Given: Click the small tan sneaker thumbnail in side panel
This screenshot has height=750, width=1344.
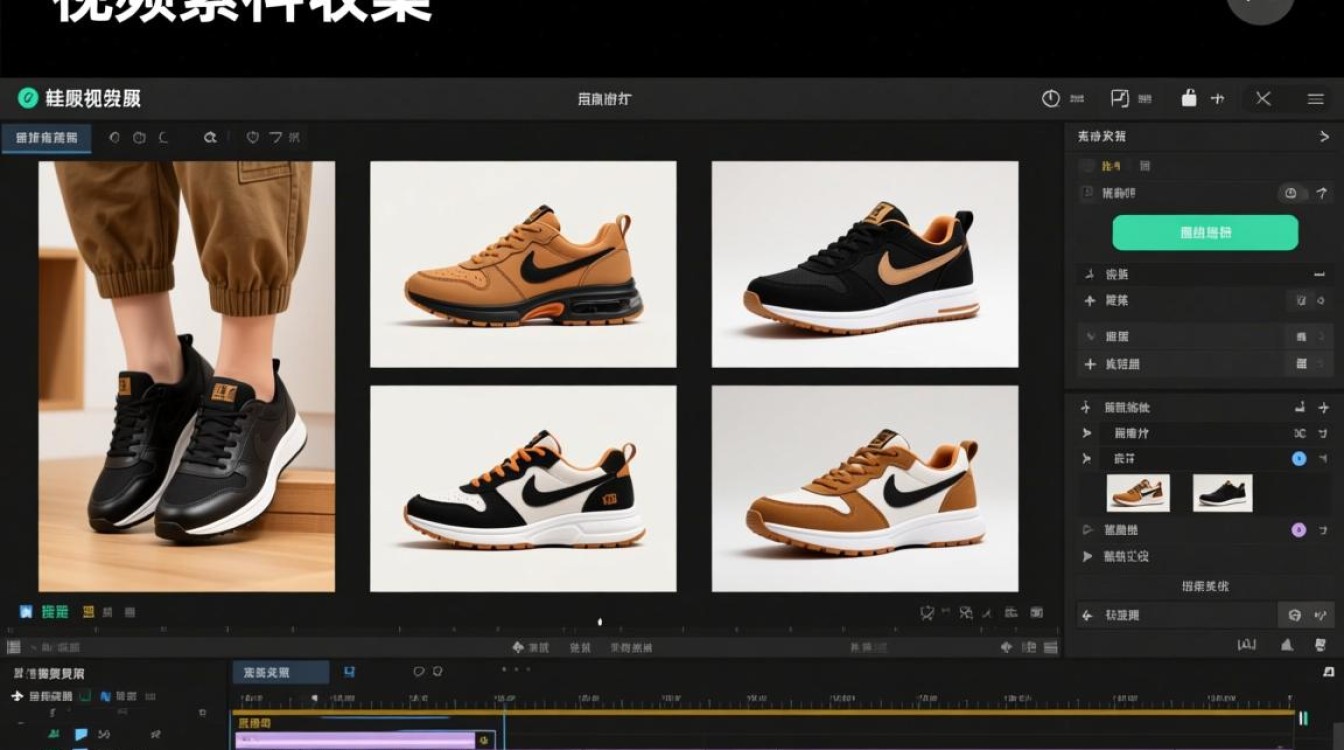Looking at the screenshot, I should point(1138,493).
